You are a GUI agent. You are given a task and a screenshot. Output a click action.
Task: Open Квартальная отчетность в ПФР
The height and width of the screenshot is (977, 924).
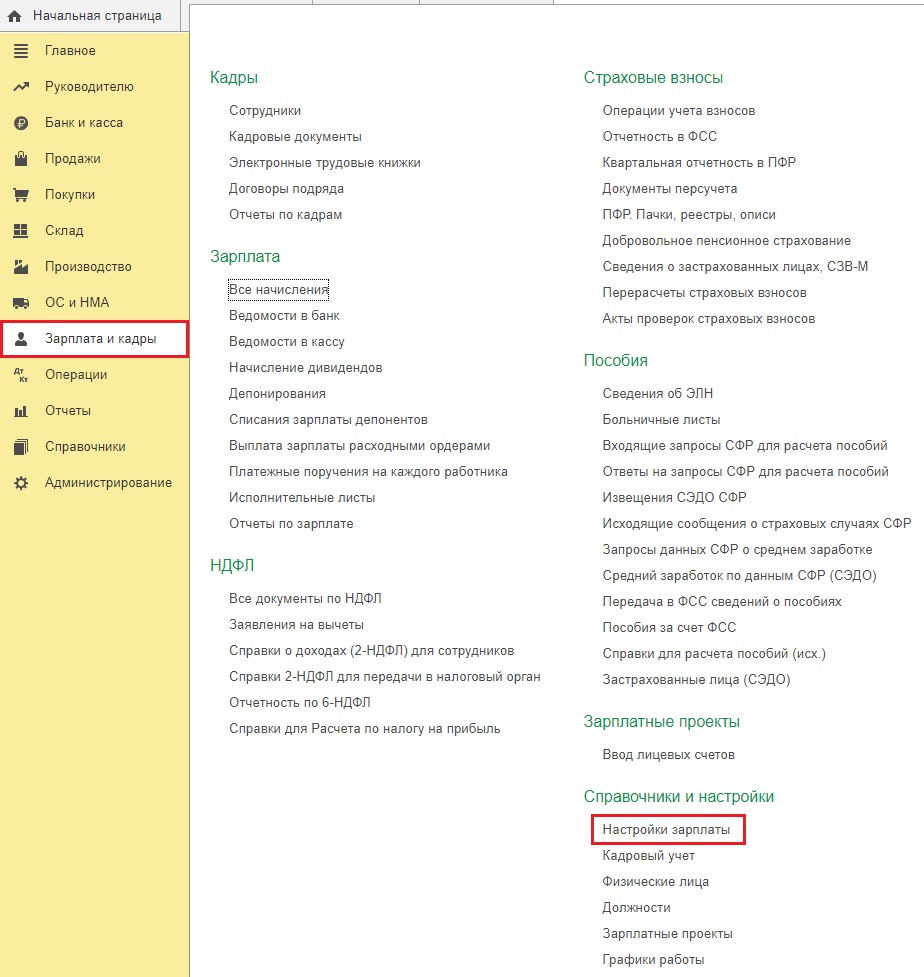point(699,163)
